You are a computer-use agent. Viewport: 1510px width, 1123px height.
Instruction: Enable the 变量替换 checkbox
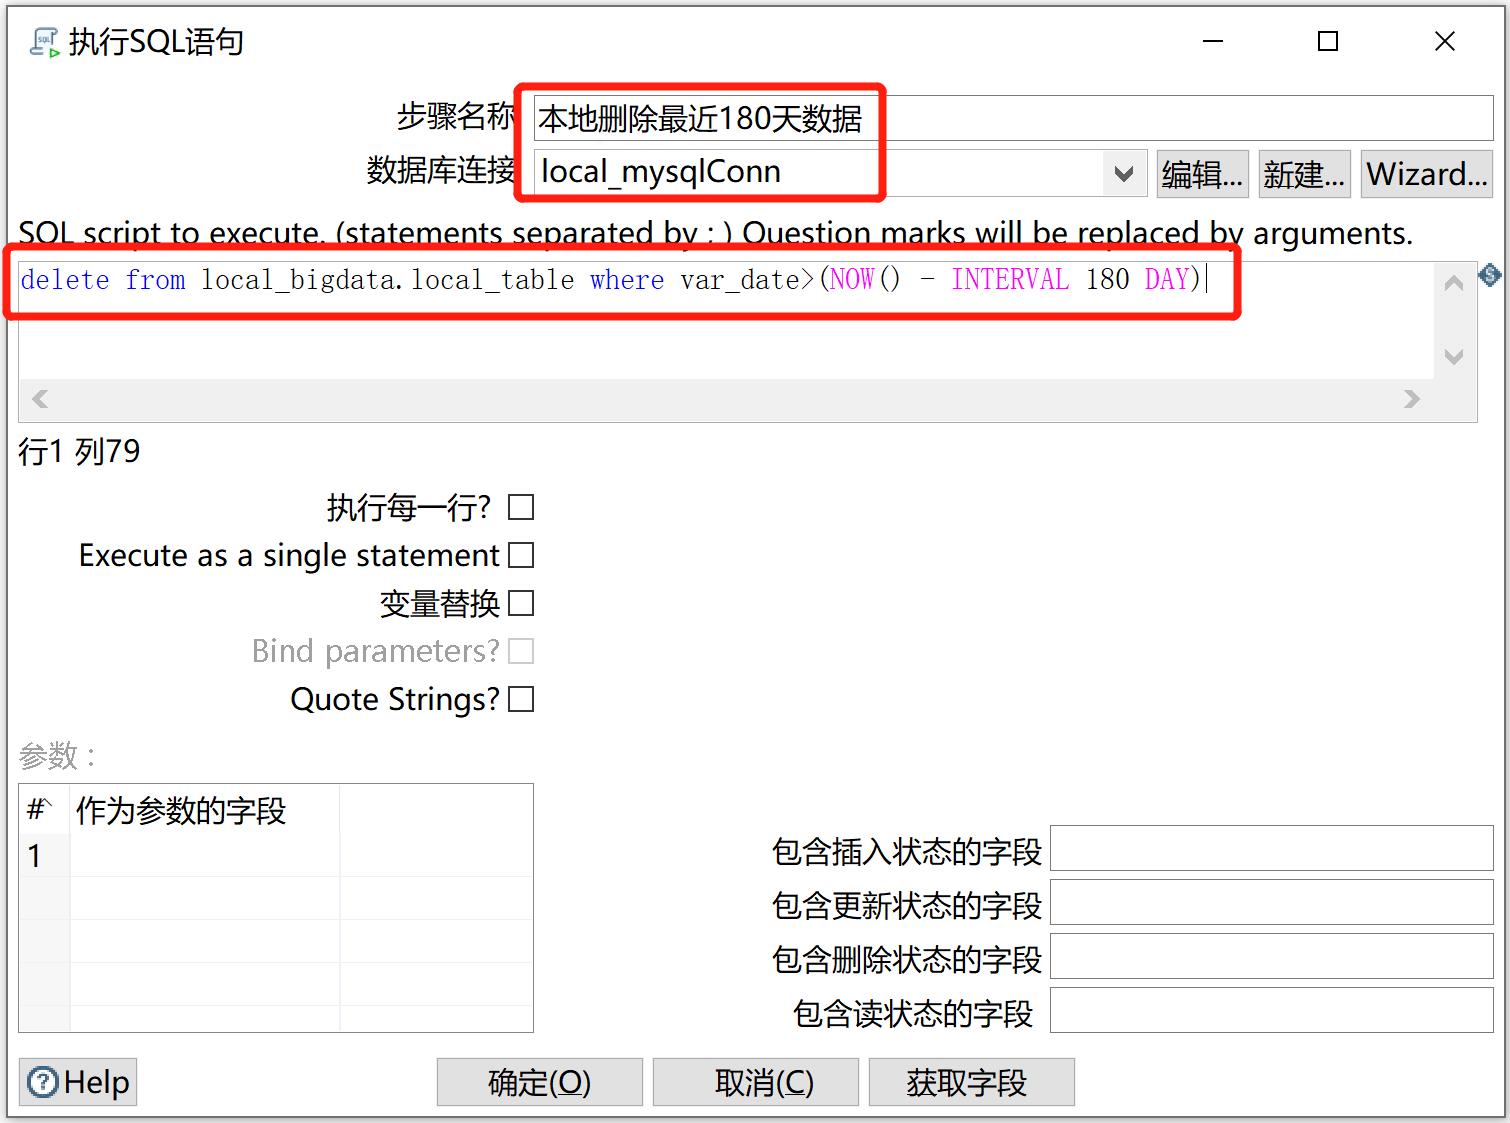[521, 603]
